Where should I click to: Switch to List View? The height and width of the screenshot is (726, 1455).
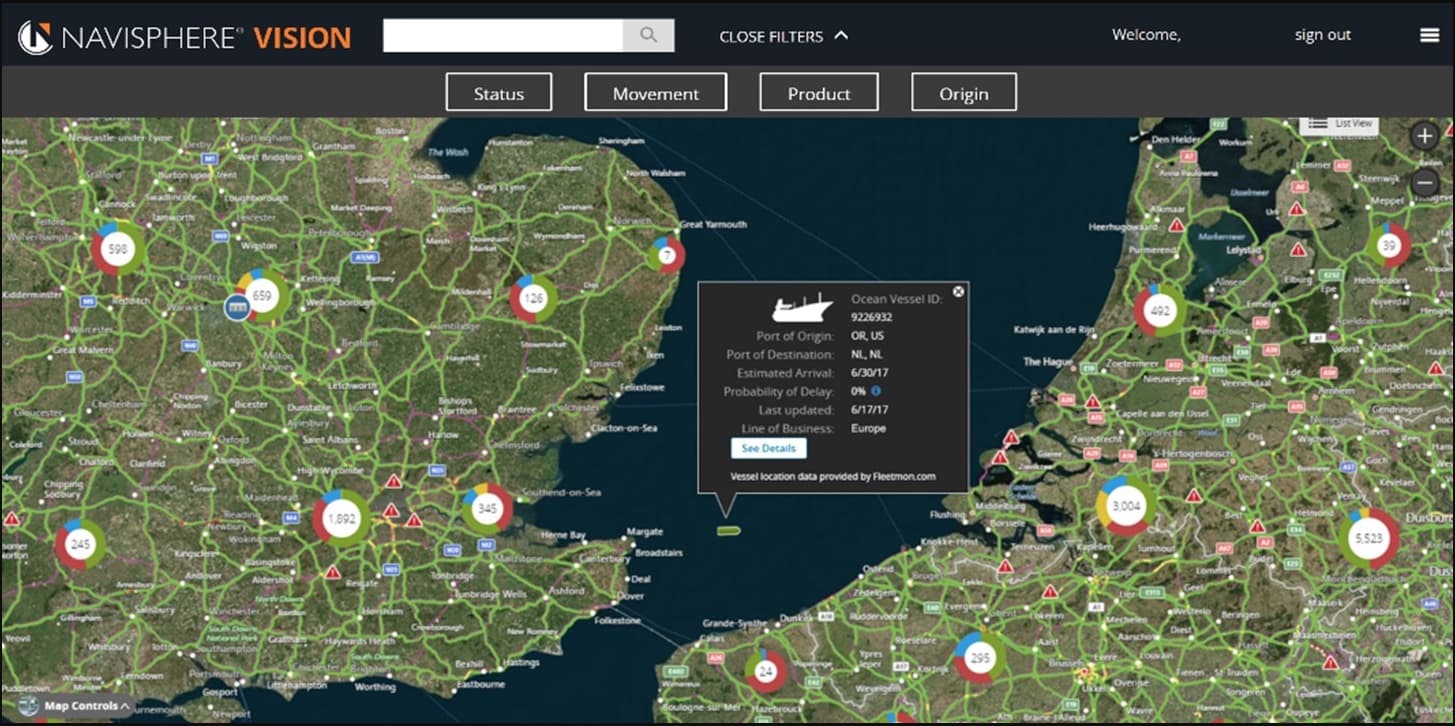[x=1340, y=123]
